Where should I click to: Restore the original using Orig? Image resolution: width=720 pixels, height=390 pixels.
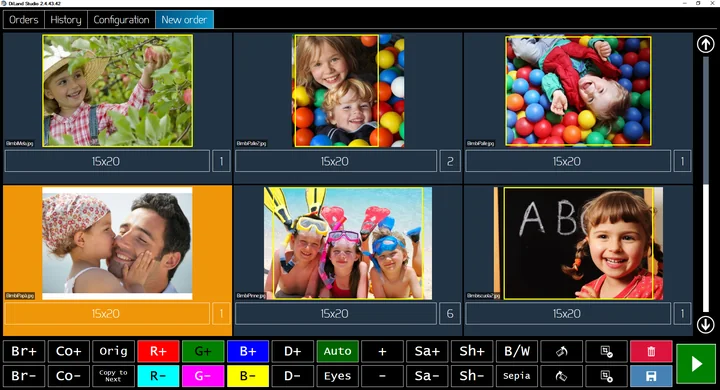113,351
